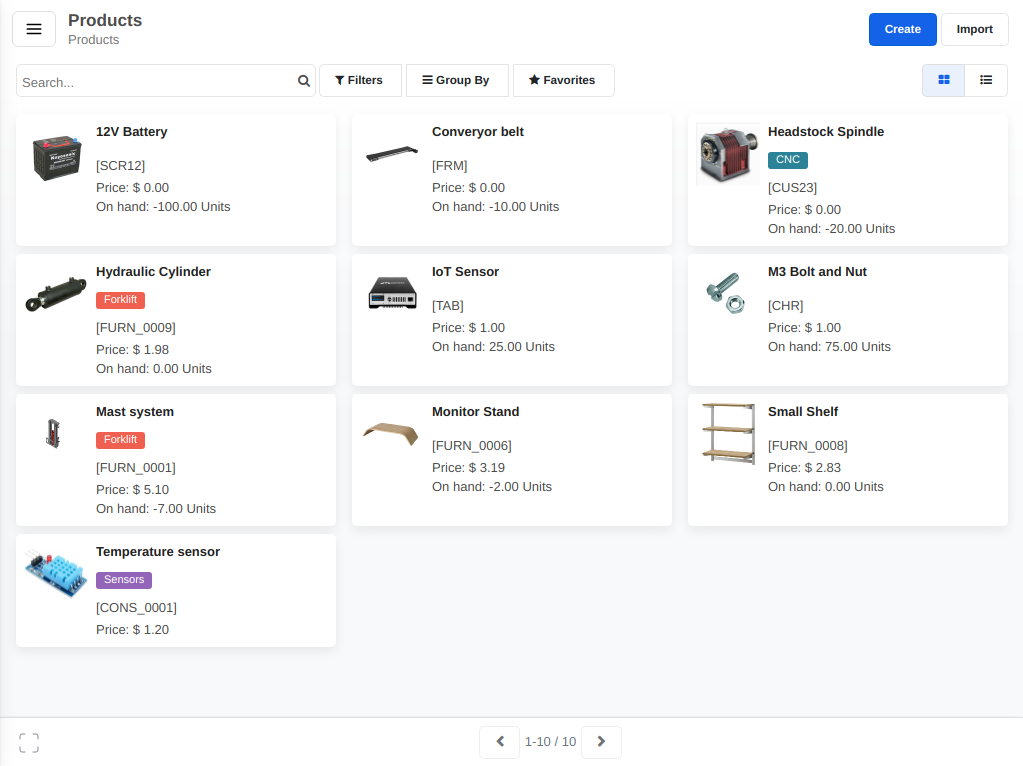Open the M3 Bolt and Nut card
Viewport: 1023px width, 766px height.
(847, 320)
